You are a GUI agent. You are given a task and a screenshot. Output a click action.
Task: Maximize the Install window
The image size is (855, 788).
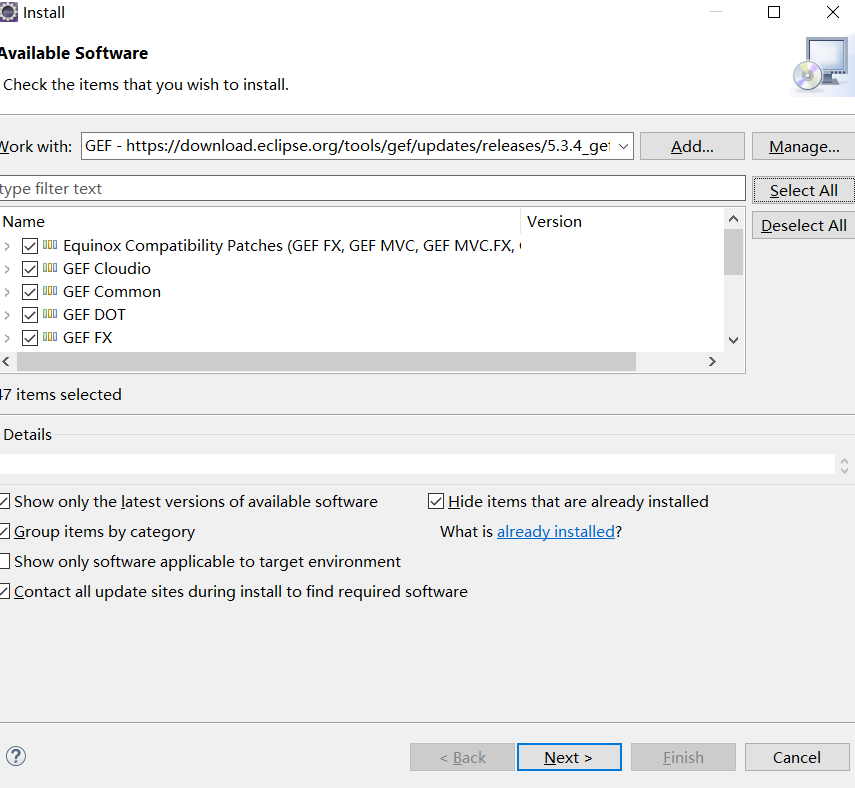coord(774,12)
